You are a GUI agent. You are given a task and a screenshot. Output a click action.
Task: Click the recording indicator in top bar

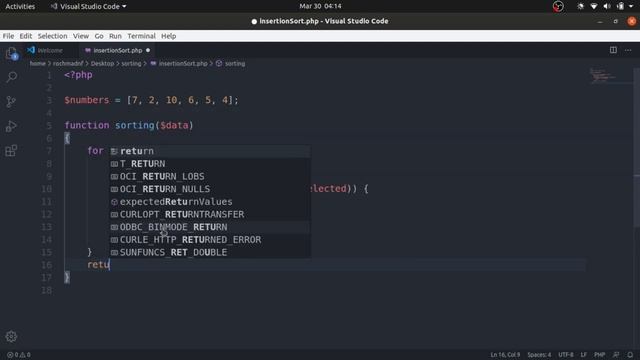[558, 6]
